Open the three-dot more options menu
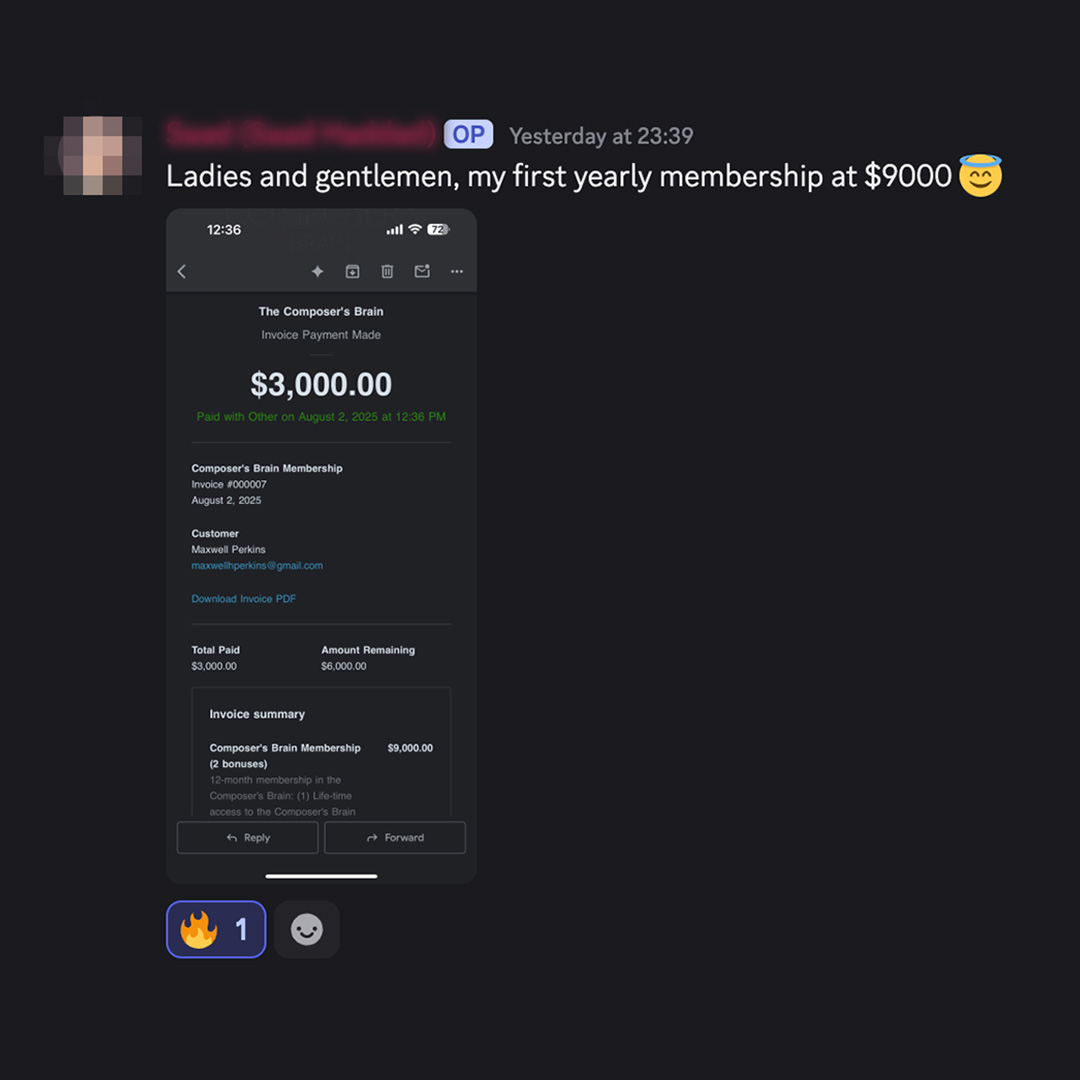Image resolution: width=1080 pixels, height=1080 pixels. point(457,271)
